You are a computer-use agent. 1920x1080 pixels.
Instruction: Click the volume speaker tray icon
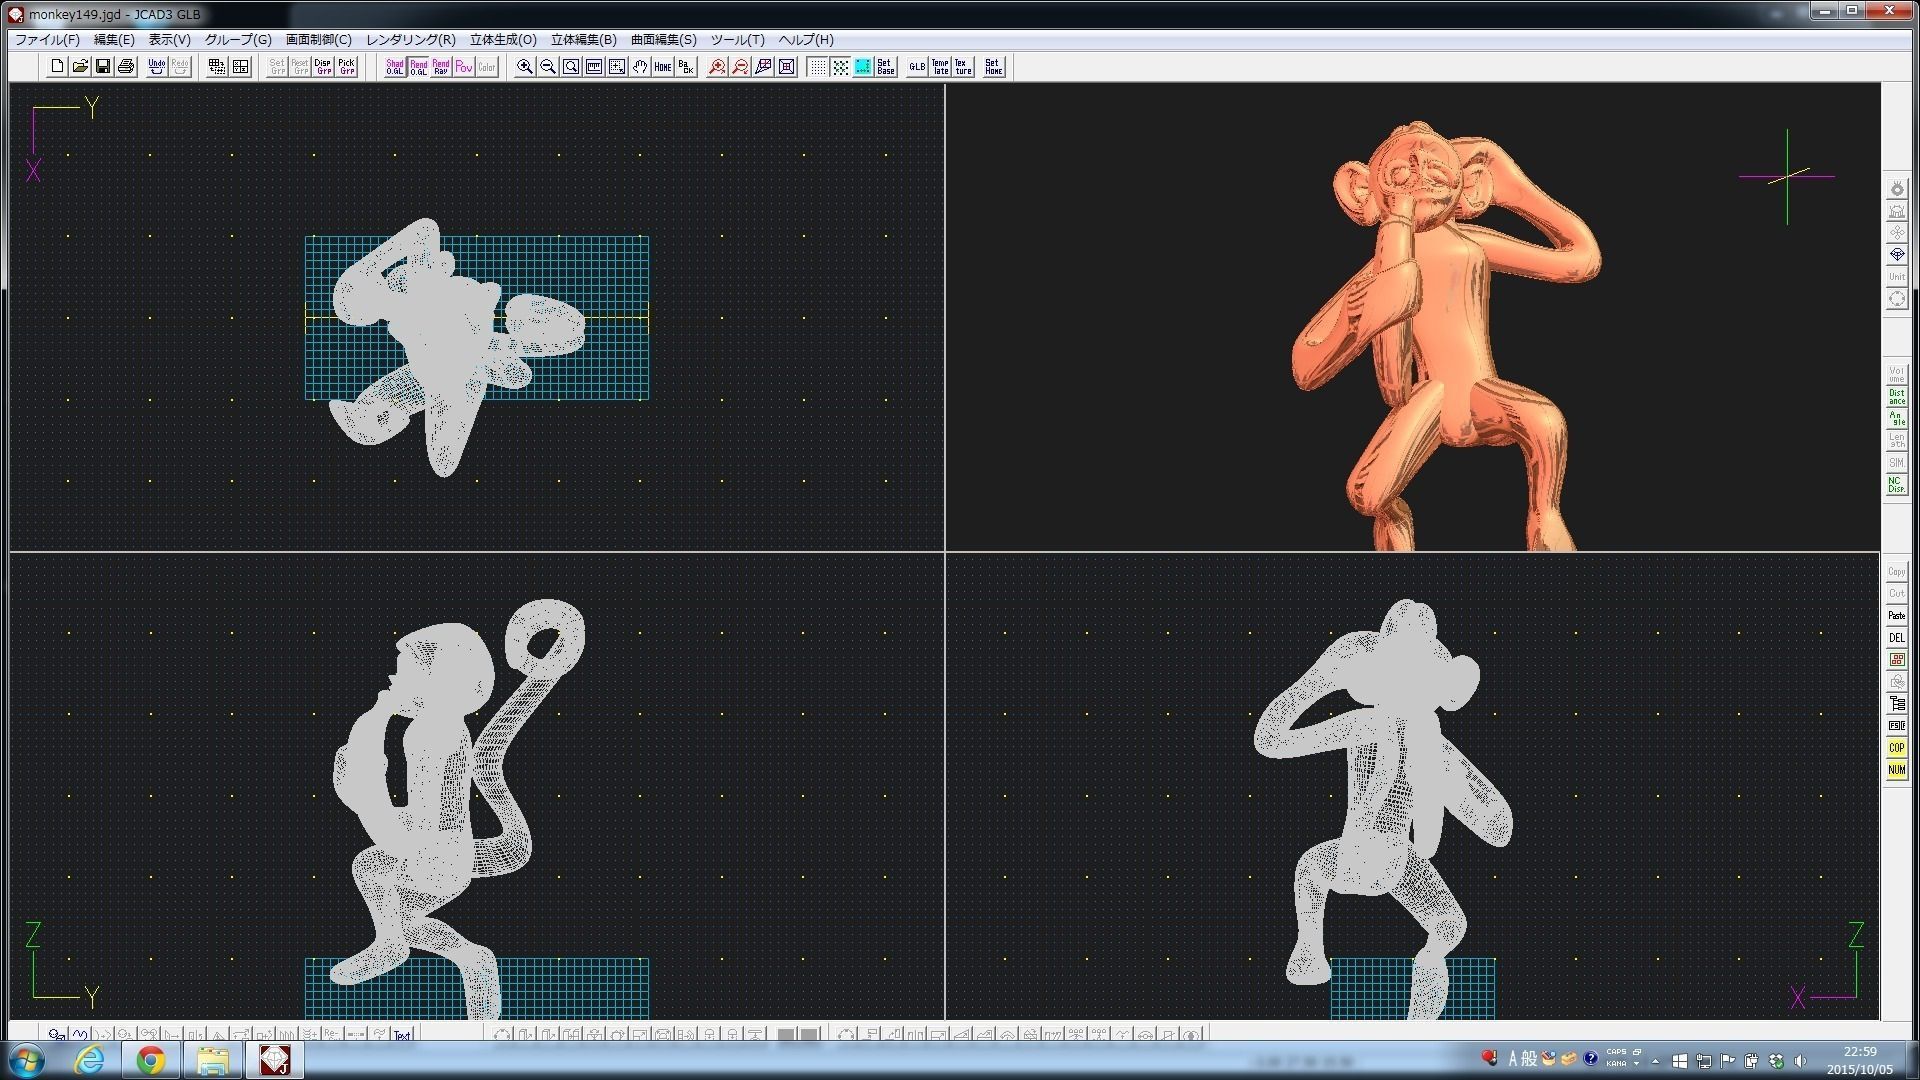pos(1801,1061)
